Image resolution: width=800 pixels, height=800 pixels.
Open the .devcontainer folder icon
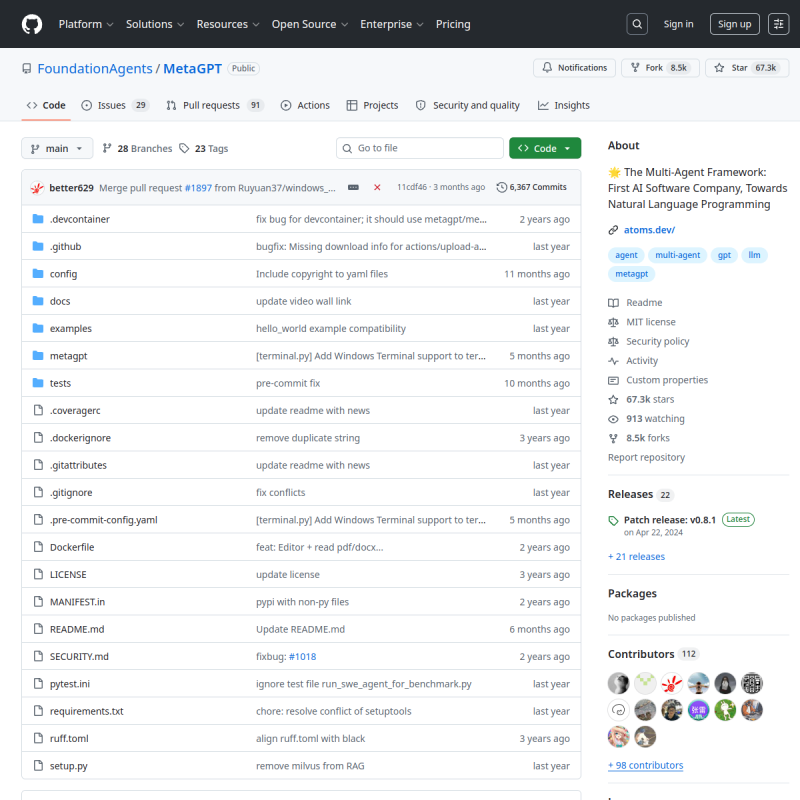(x=38, y=219)
